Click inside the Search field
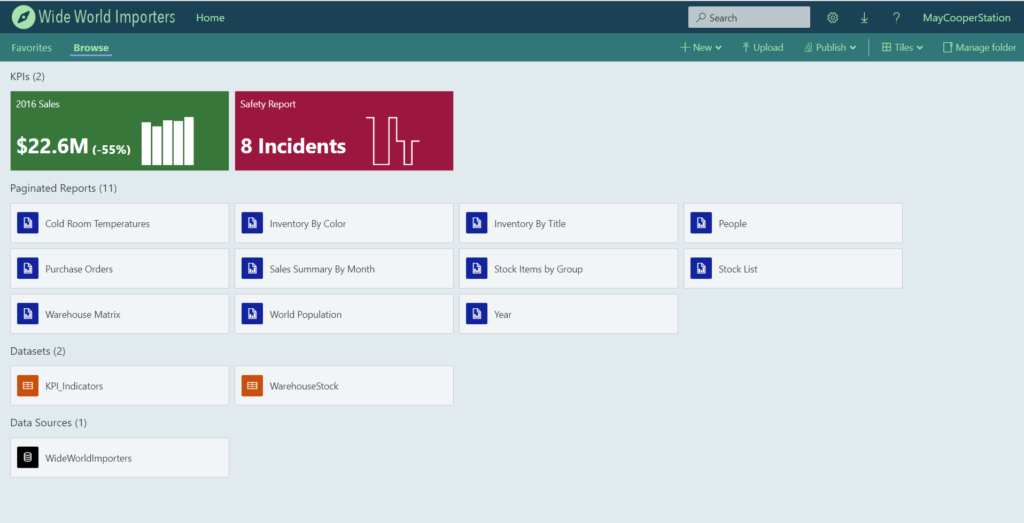 point(749,18)
